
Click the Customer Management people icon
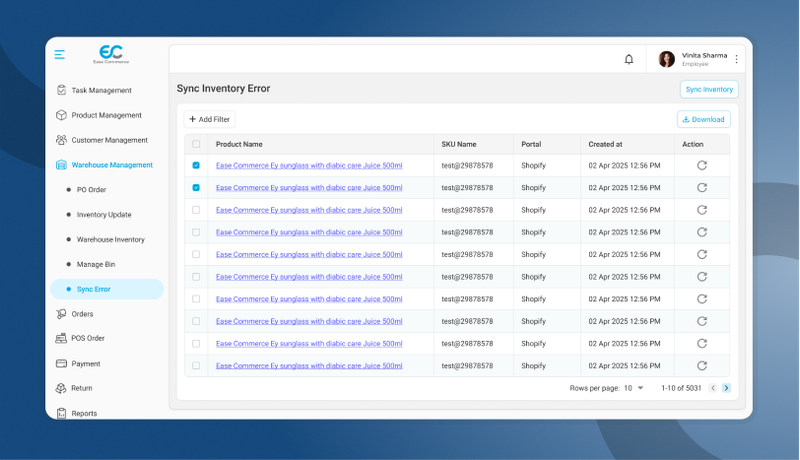coord(61,140)
